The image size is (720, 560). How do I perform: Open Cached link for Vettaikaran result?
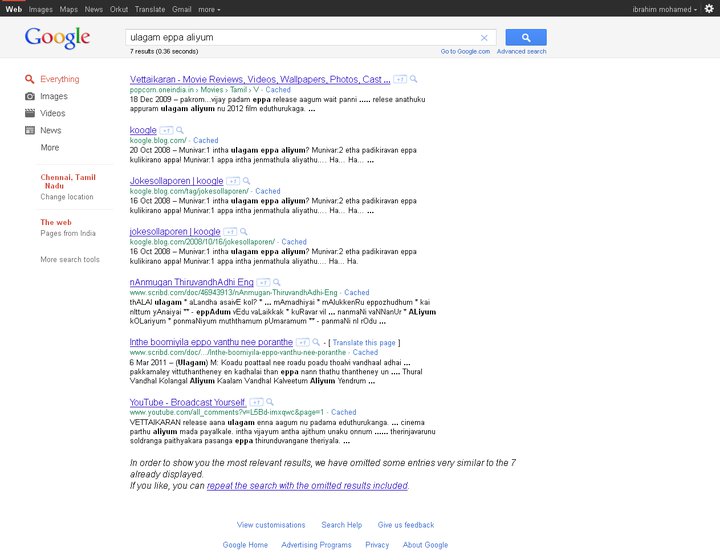[x=278, y=90]
